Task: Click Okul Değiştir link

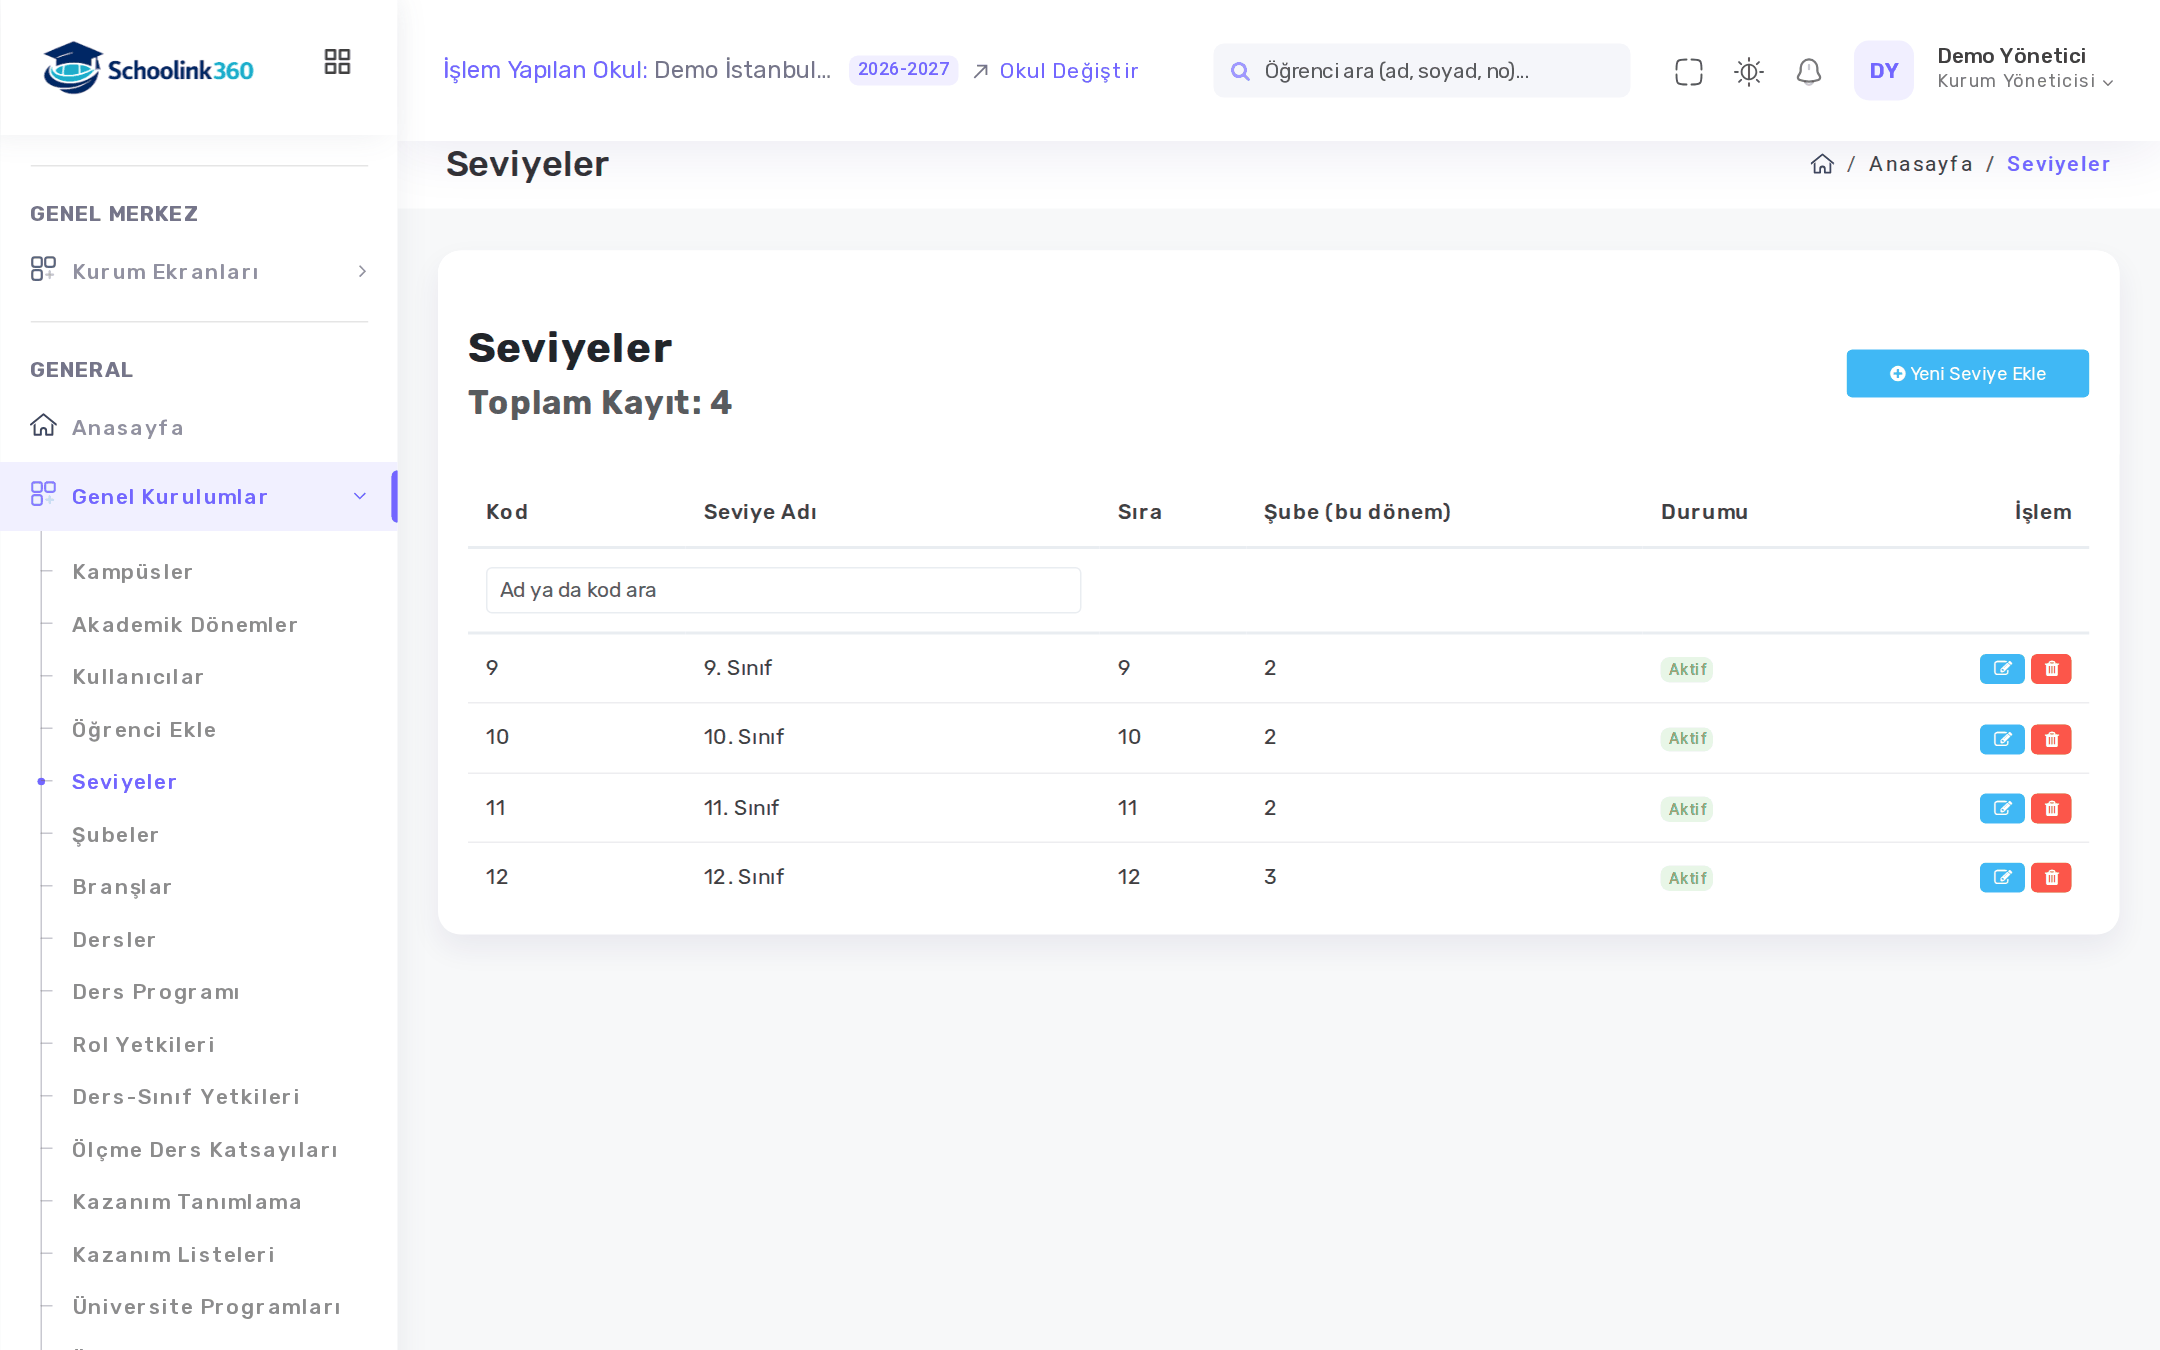Action: (1056, 71)
